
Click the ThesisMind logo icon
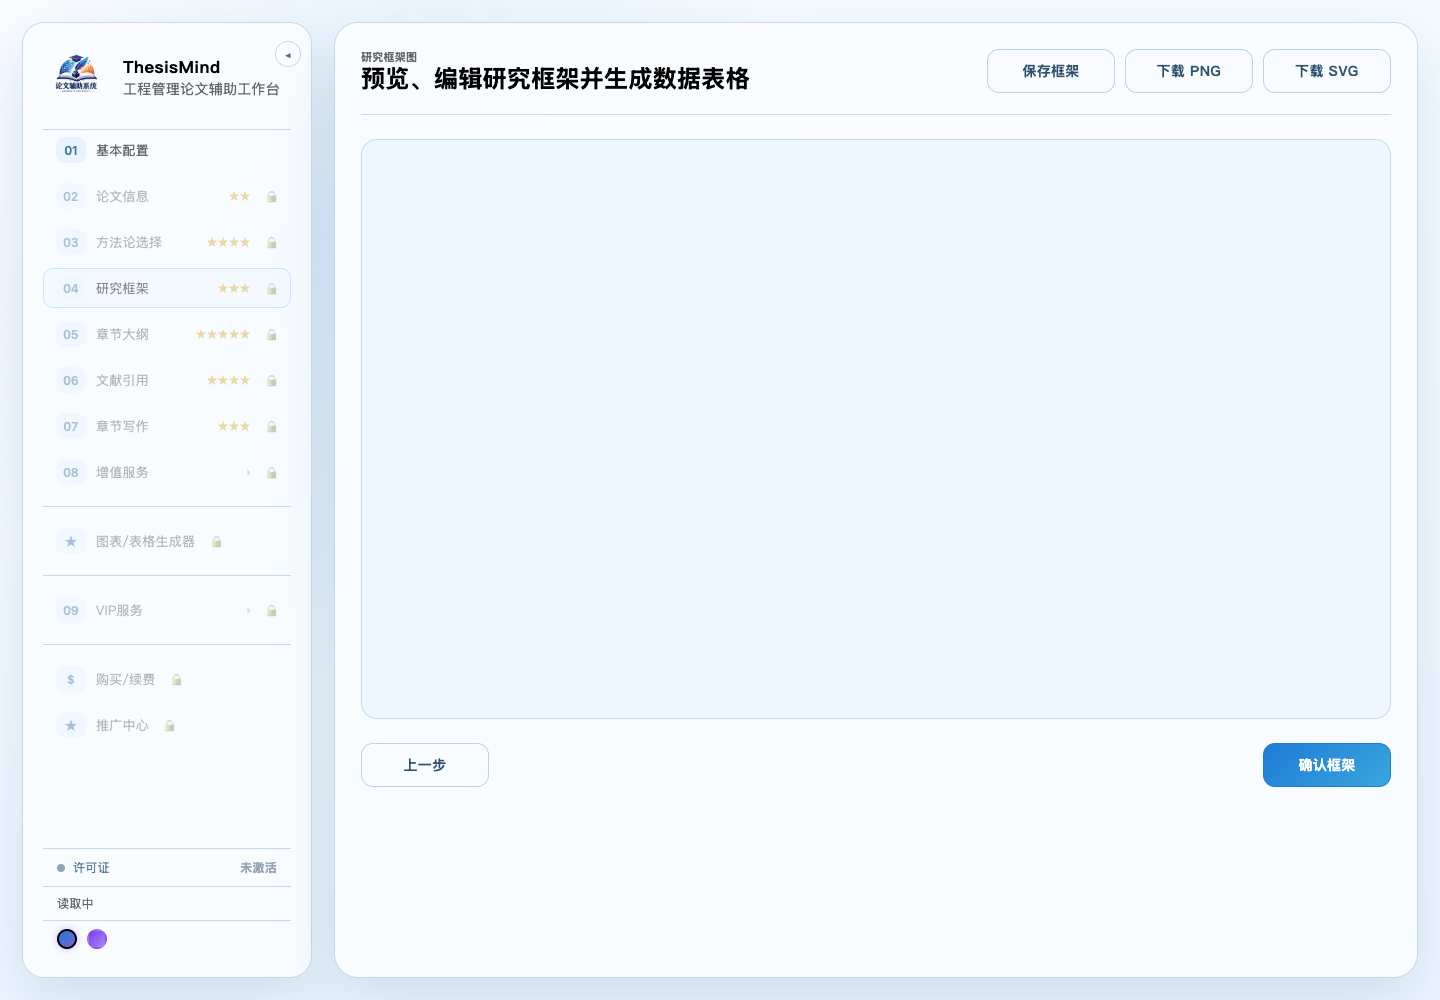pos(77,74)
